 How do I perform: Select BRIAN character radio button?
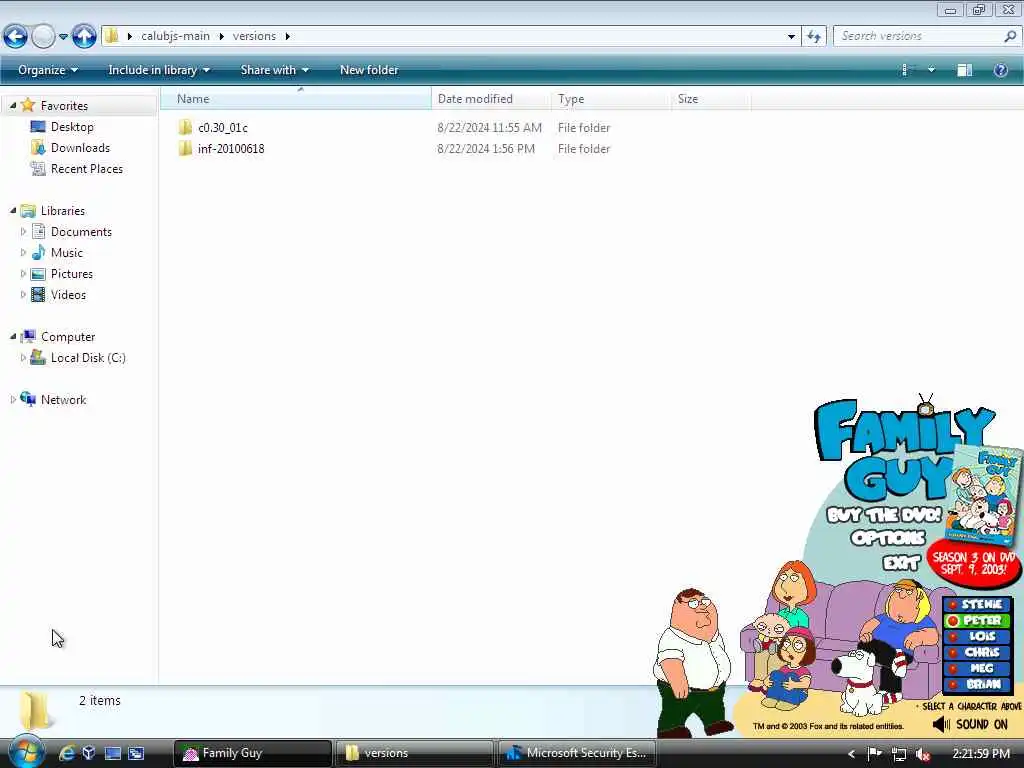tap(953, 684)
